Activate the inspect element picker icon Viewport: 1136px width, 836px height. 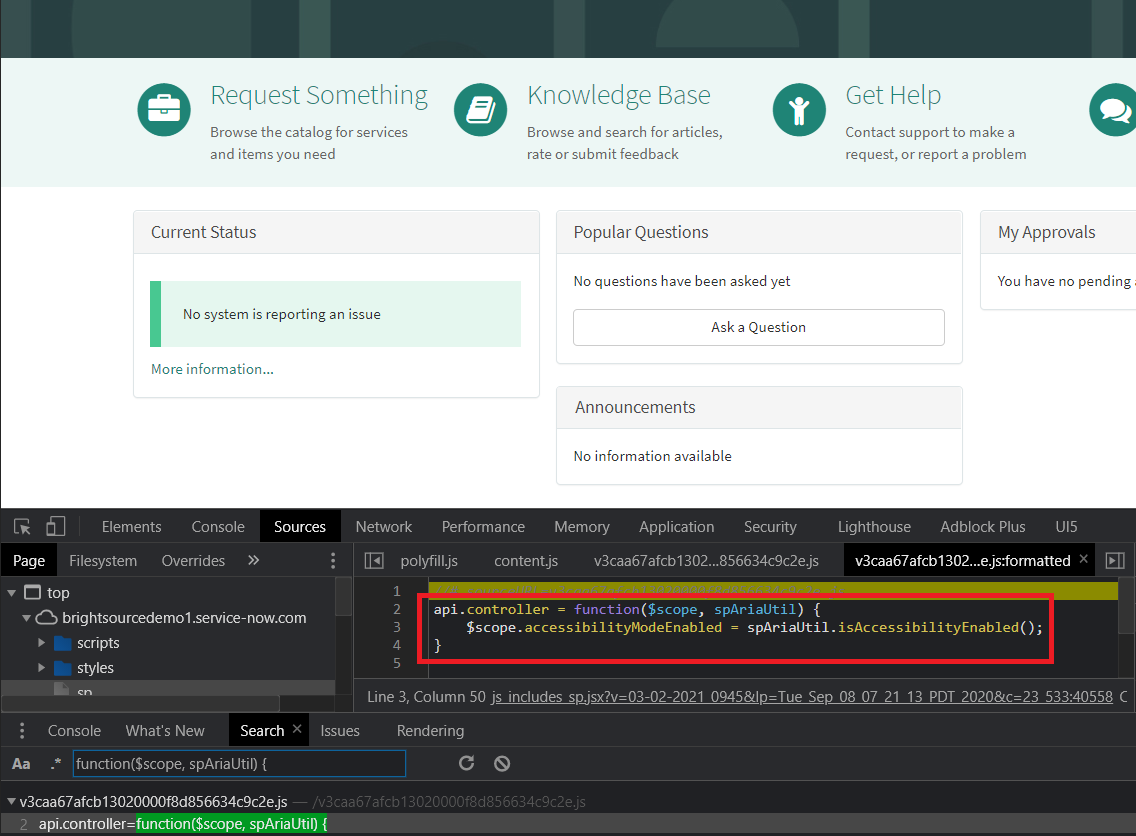(x=22, y=527)
